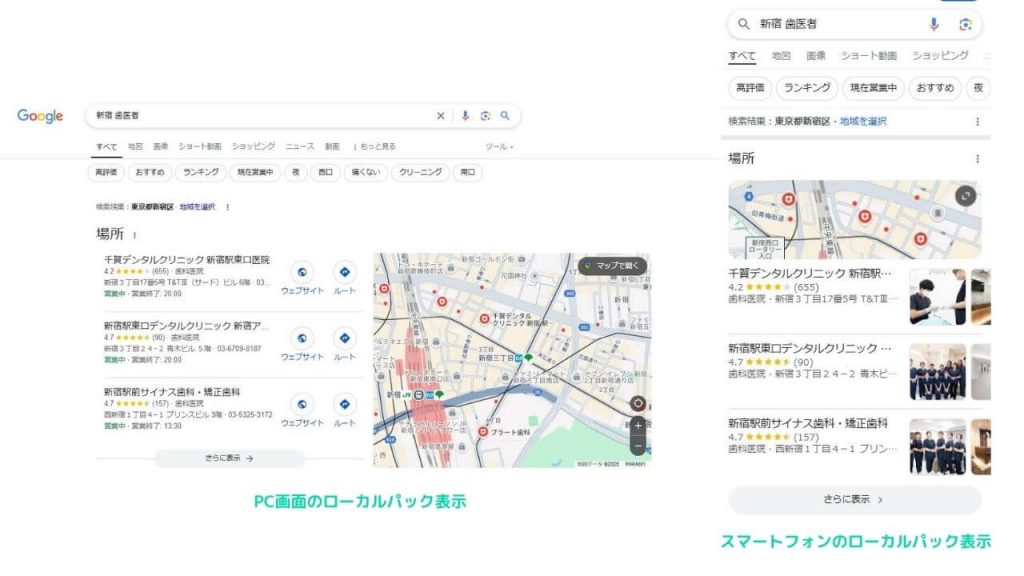Expand the smartphone map to full screen
This screenshot has width=1024, height=576.
tap(965, 196)
